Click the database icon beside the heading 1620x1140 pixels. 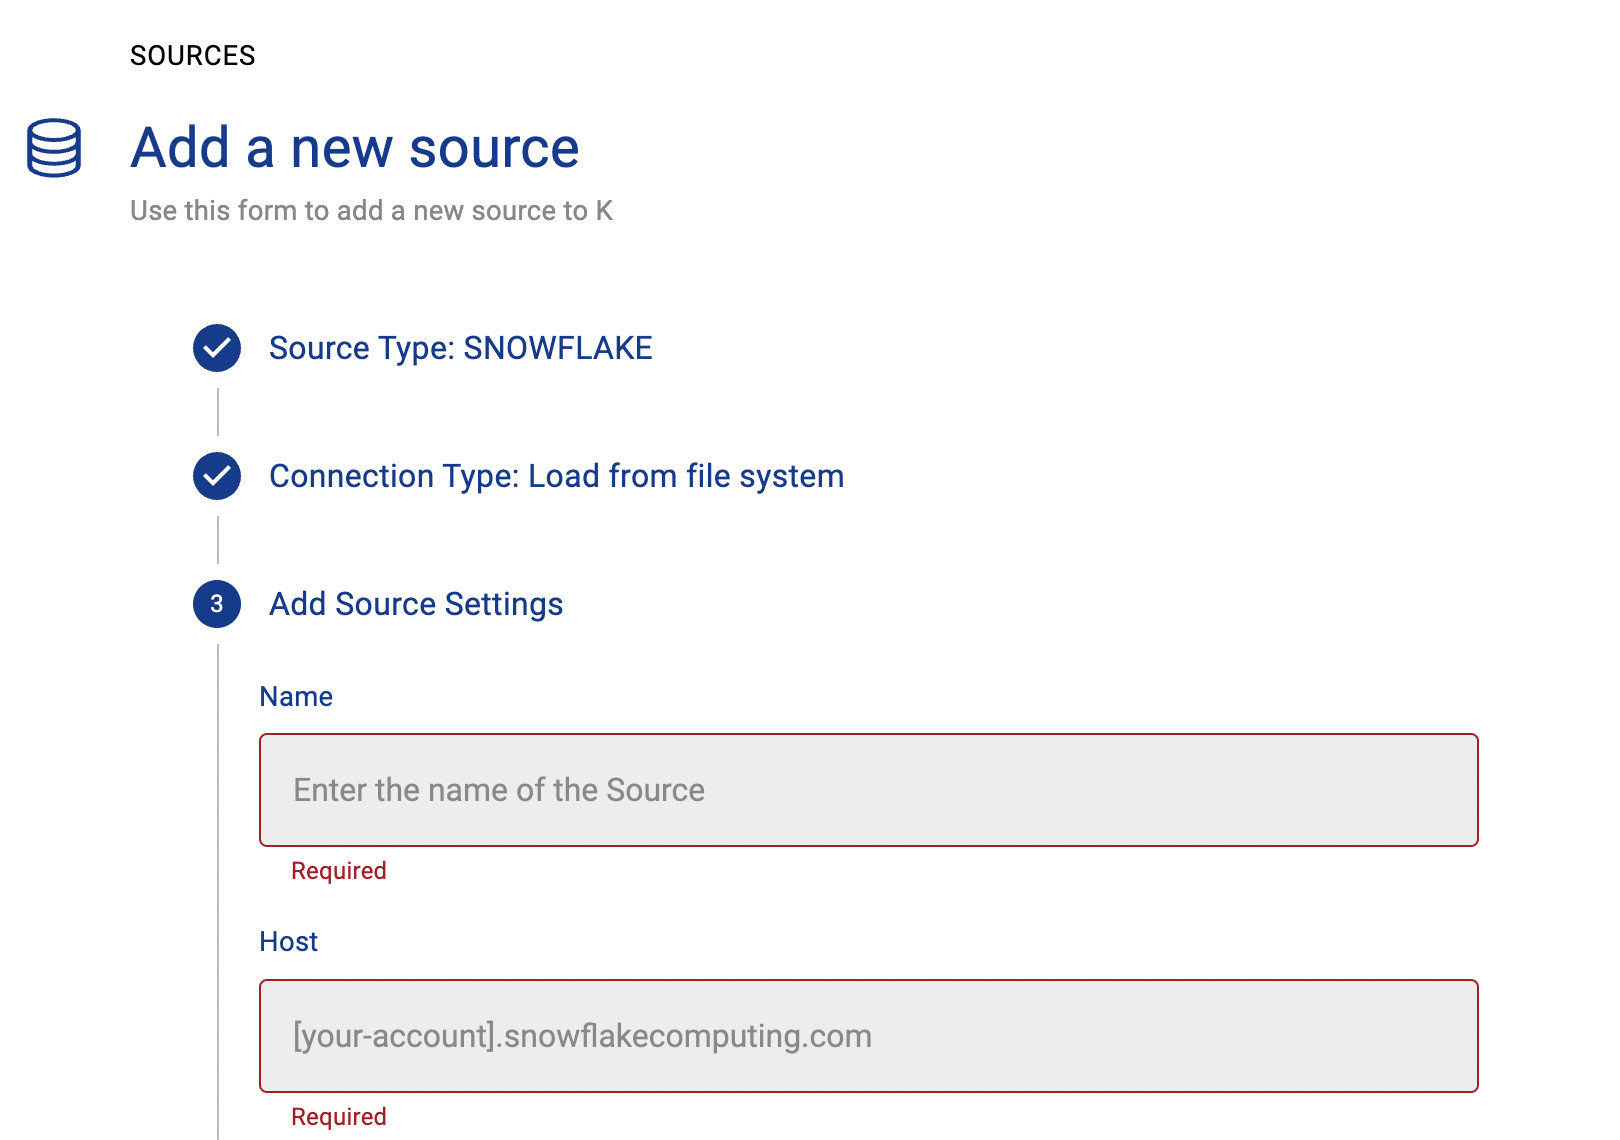(x=52, y=148)
